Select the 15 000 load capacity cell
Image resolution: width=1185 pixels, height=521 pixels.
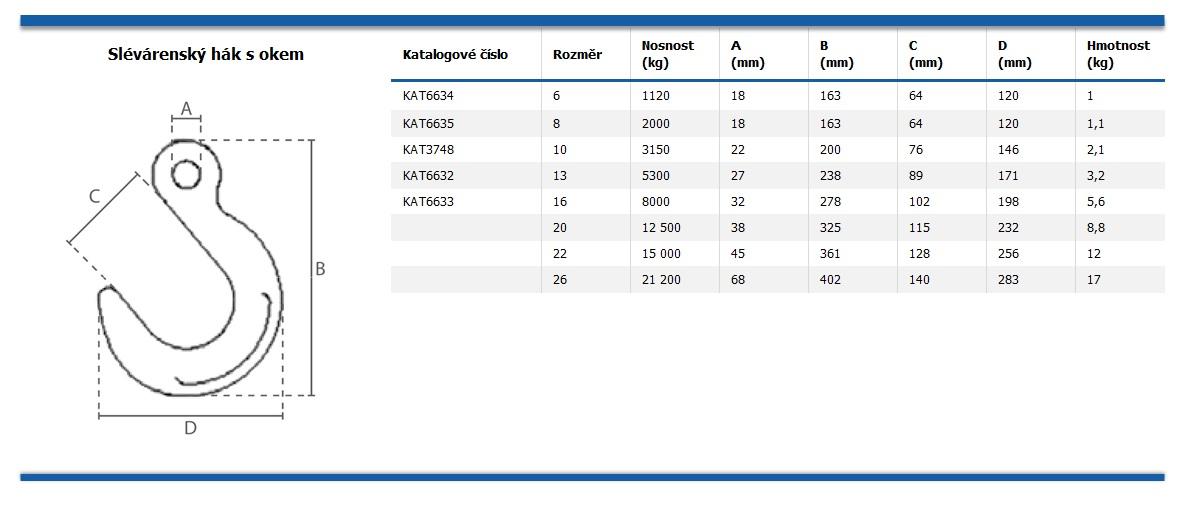coord(661,254)
